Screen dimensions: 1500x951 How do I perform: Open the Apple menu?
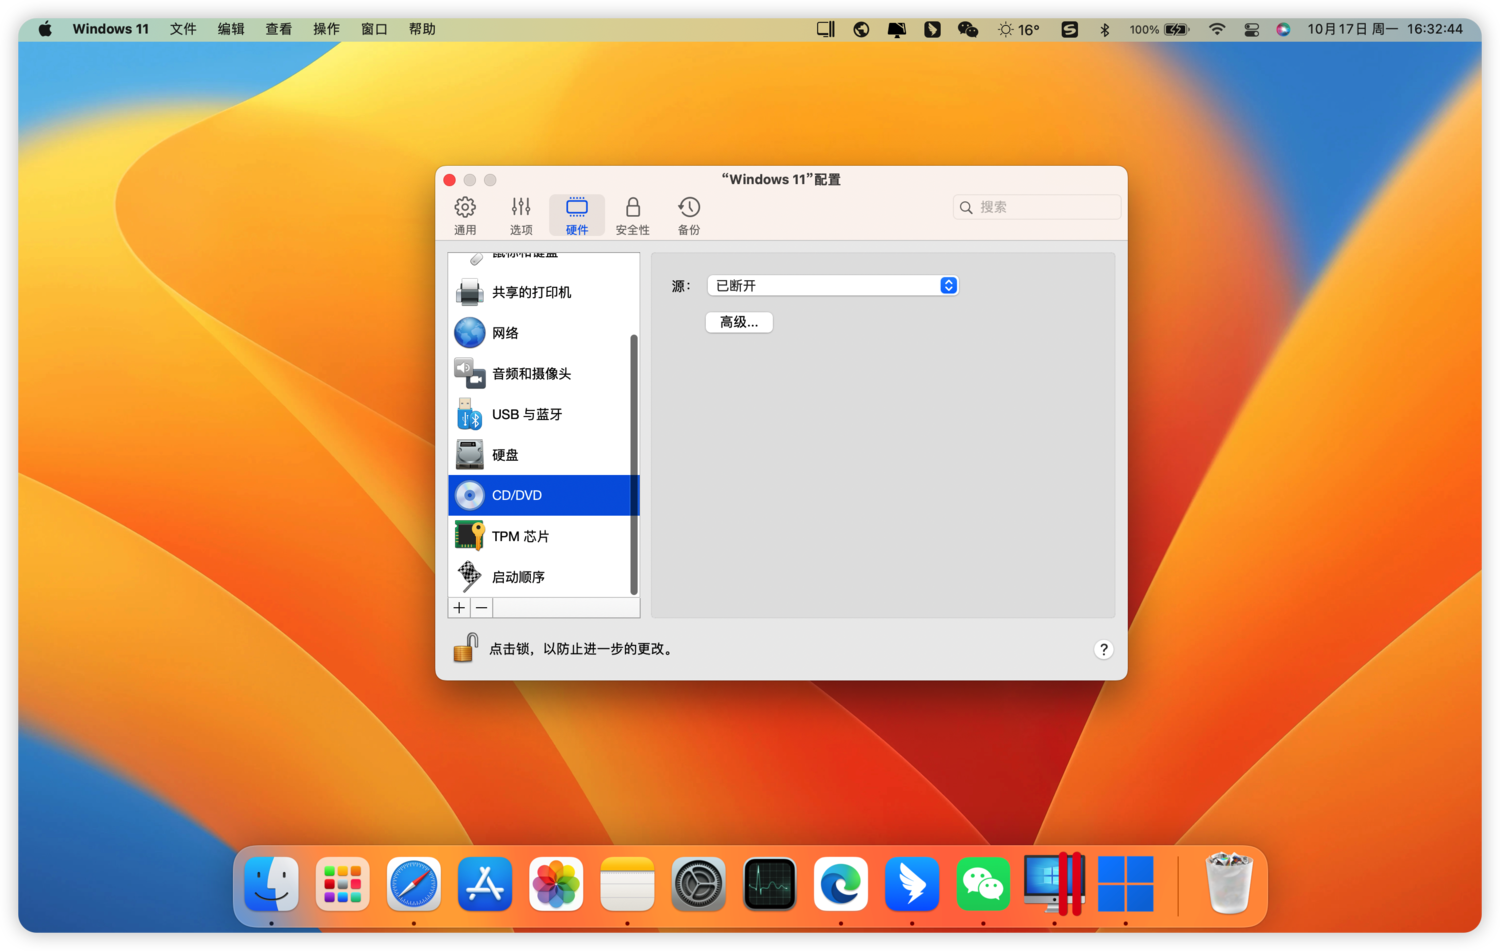[45, 29]
